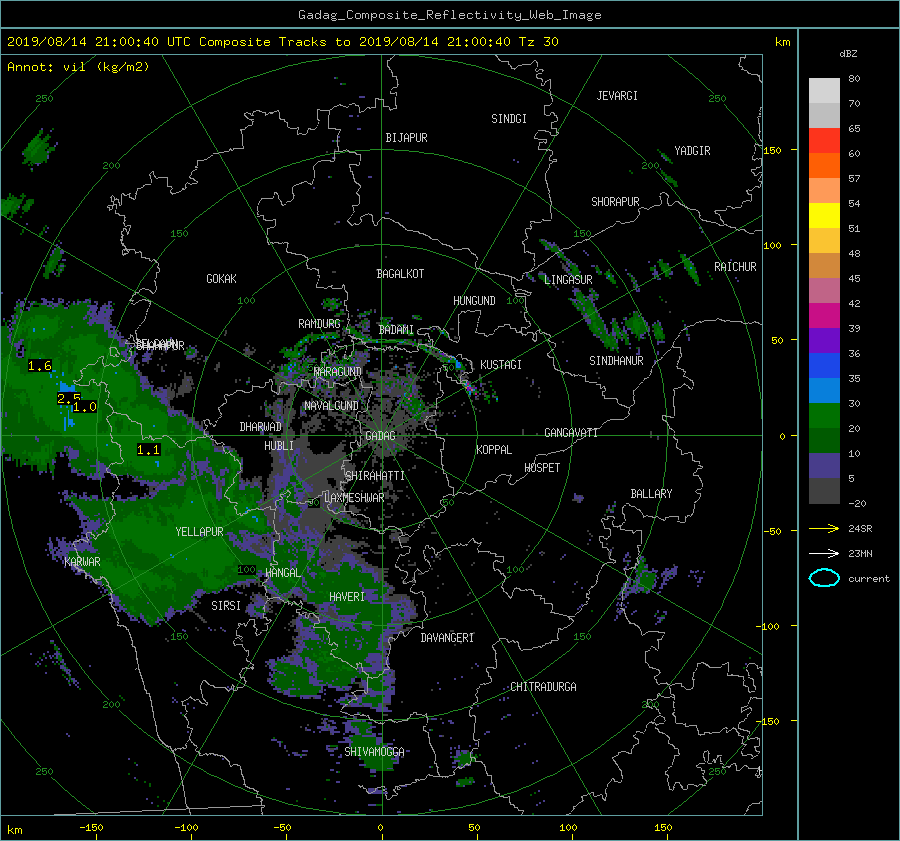
Task: Click the LINGASUR city label
Action: 568,280
